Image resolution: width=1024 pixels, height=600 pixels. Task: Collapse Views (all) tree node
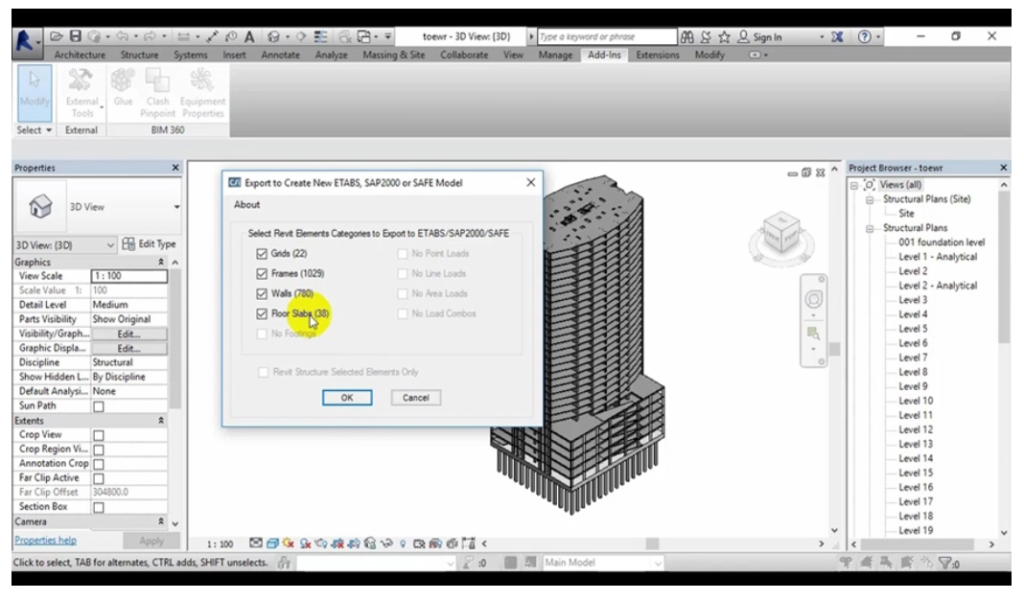coord(854,185)
